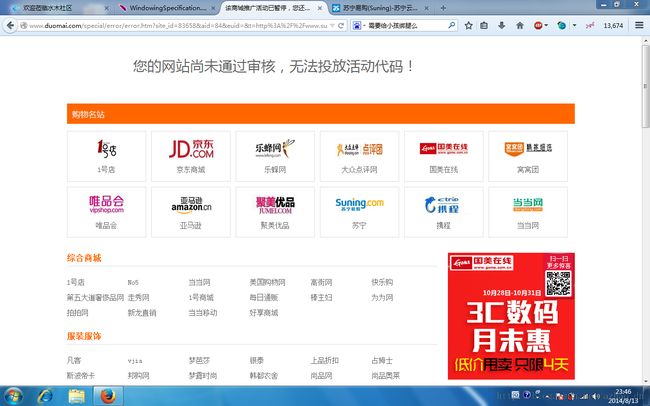
Task: Click the Firefox icon on the taskbar
Action: [108, 396]
